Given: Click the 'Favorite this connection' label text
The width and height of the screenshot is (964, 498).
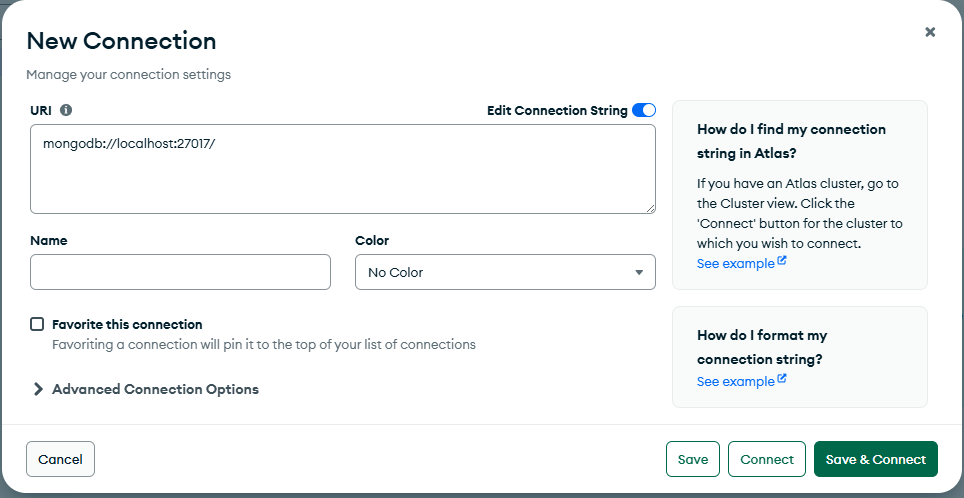Looking at the screenshot, I should click(x=127, y=325).
